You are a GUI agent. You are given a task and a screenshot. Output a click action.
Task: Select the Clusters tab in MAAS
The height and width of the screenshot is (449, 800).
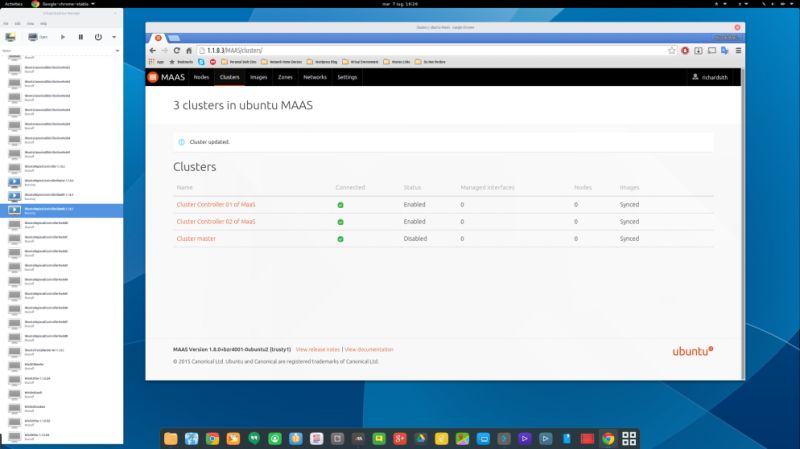pos(230,77)
